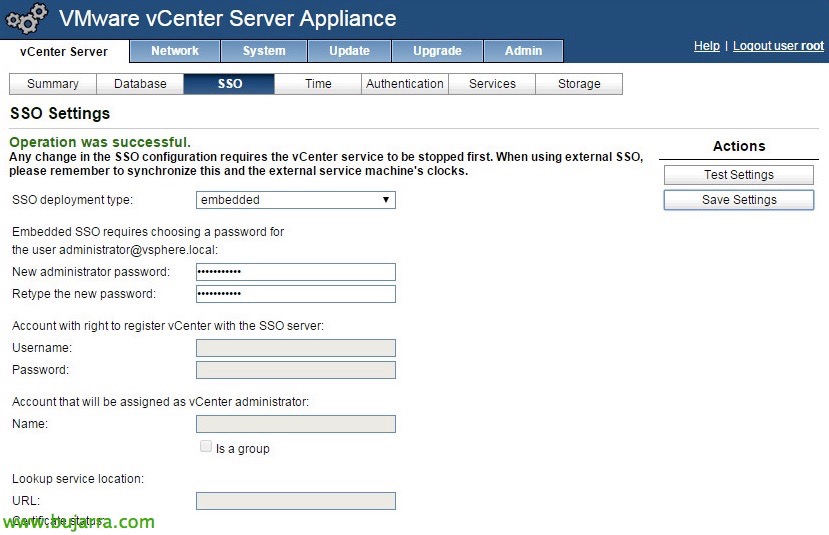This screenshot has height=535, width=829.
Task: Click the Save Settings button
Action: [x=739, y=200]
